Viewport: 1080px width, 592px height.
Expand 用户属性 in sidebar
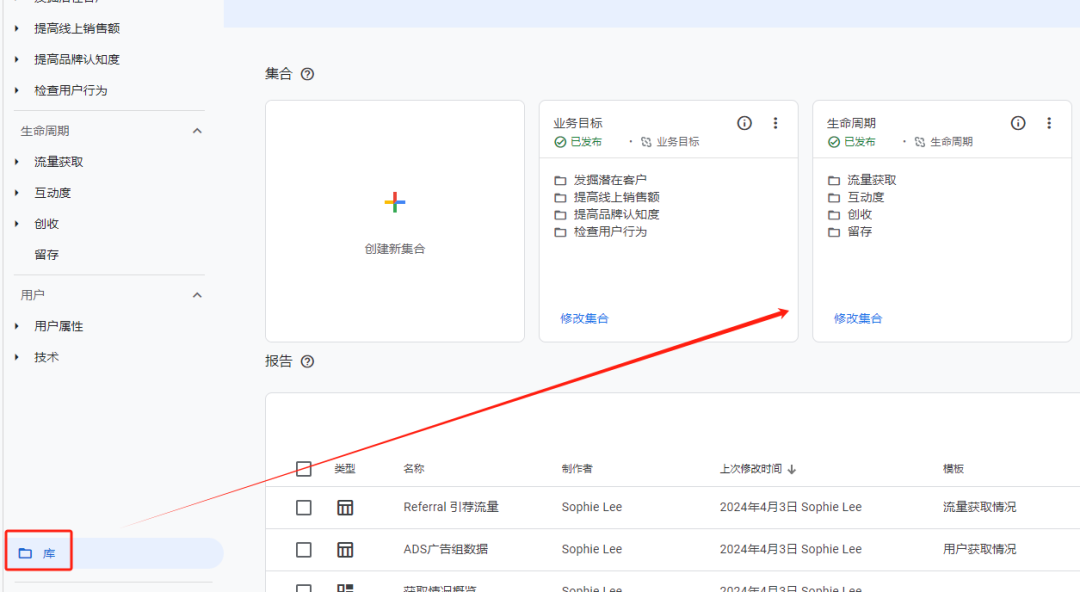[x=17, y=326]
